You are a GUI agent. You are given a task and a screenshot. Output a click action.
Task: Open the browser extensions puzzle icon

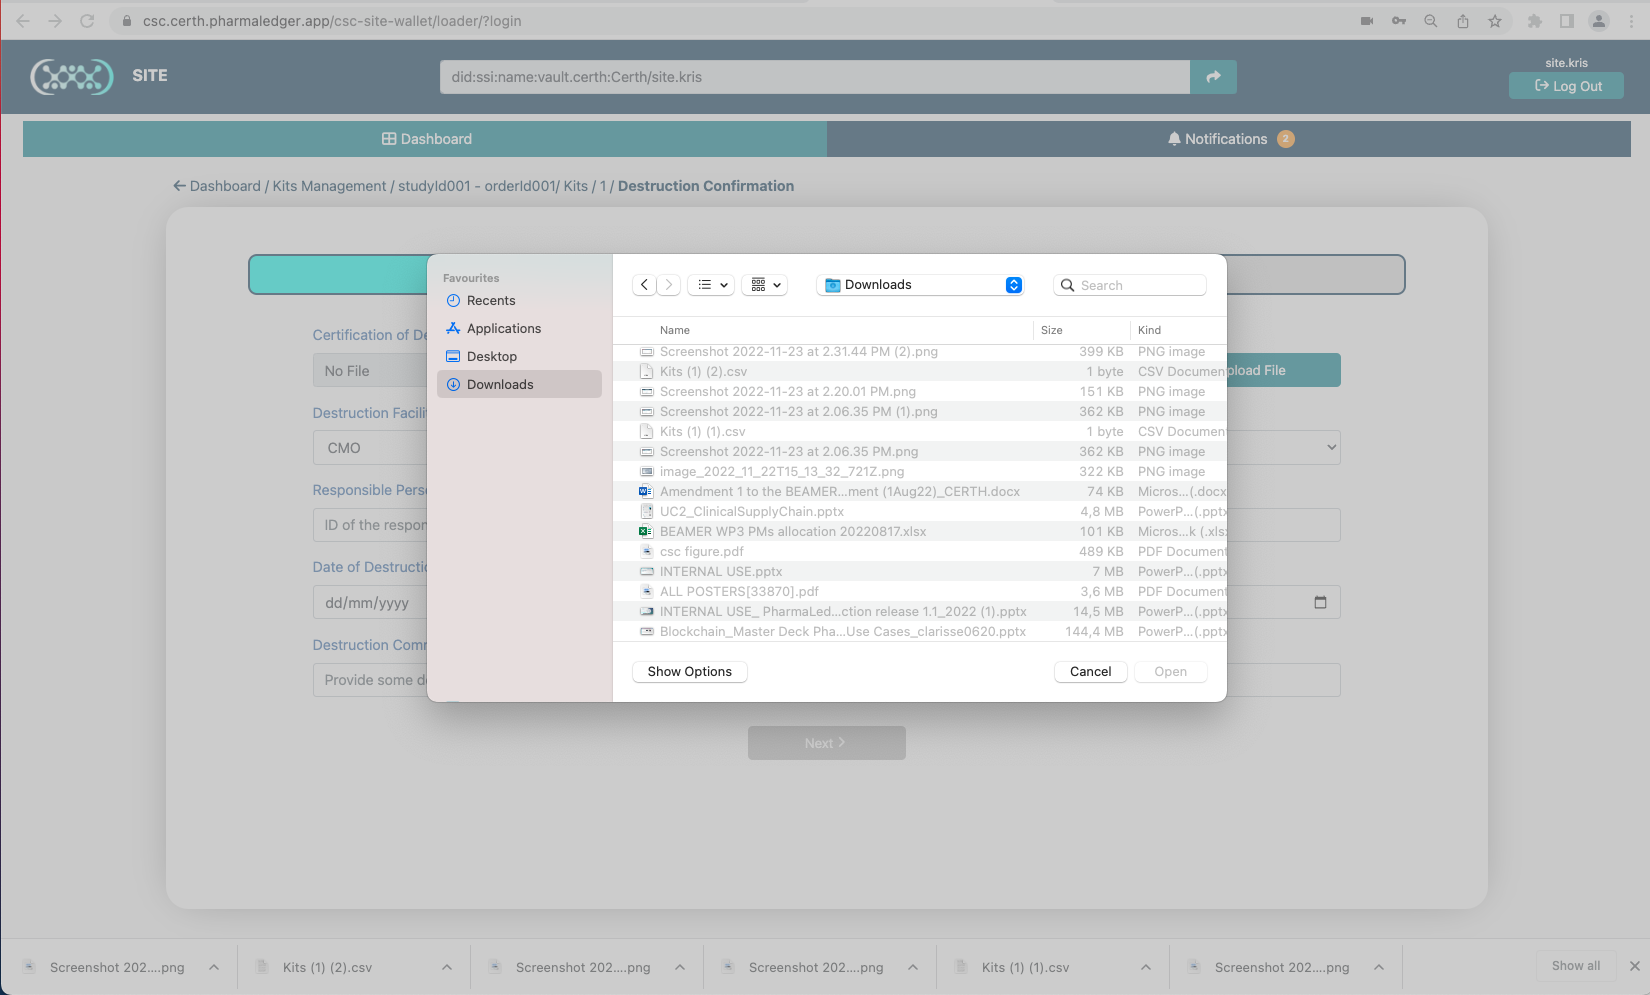click(1534, 21)
